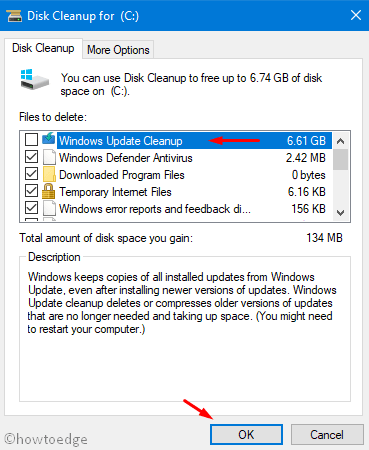Click the Temporary Internet Files padlock icon

[x=49, y=191]
